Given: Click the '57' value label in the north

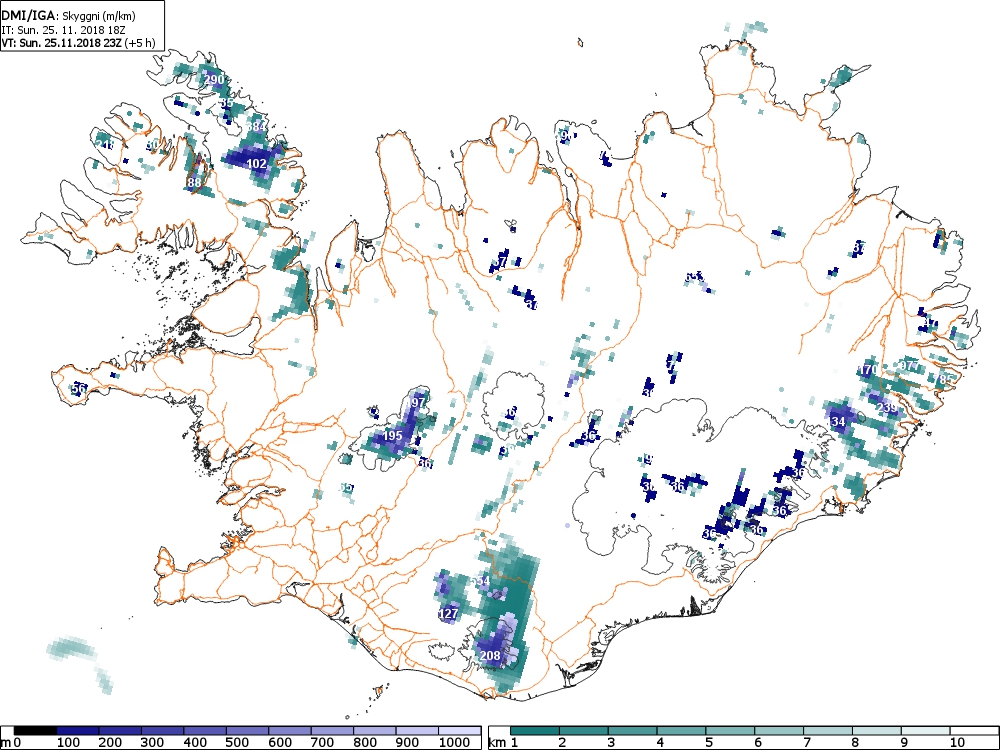Looking at the screenshot, I should (501, 261).
